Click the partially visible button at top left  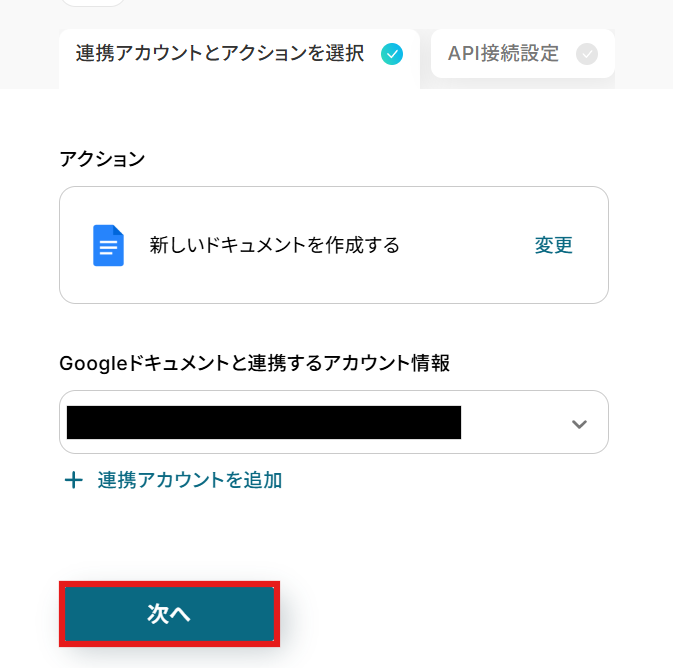coord(93,3)
